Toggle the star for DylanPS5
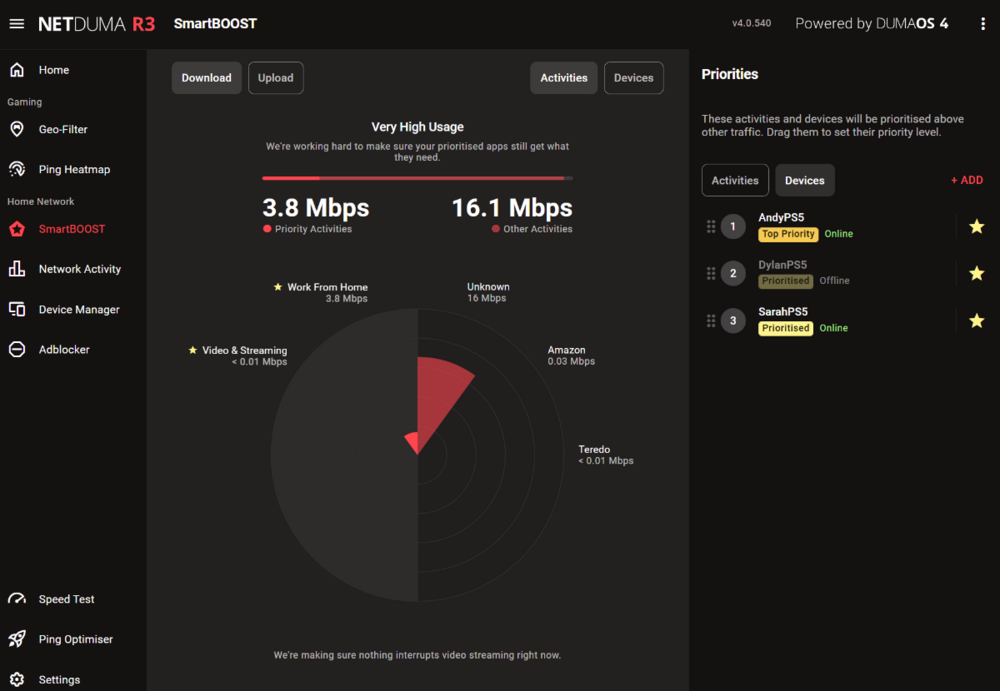 coord(976,274)
